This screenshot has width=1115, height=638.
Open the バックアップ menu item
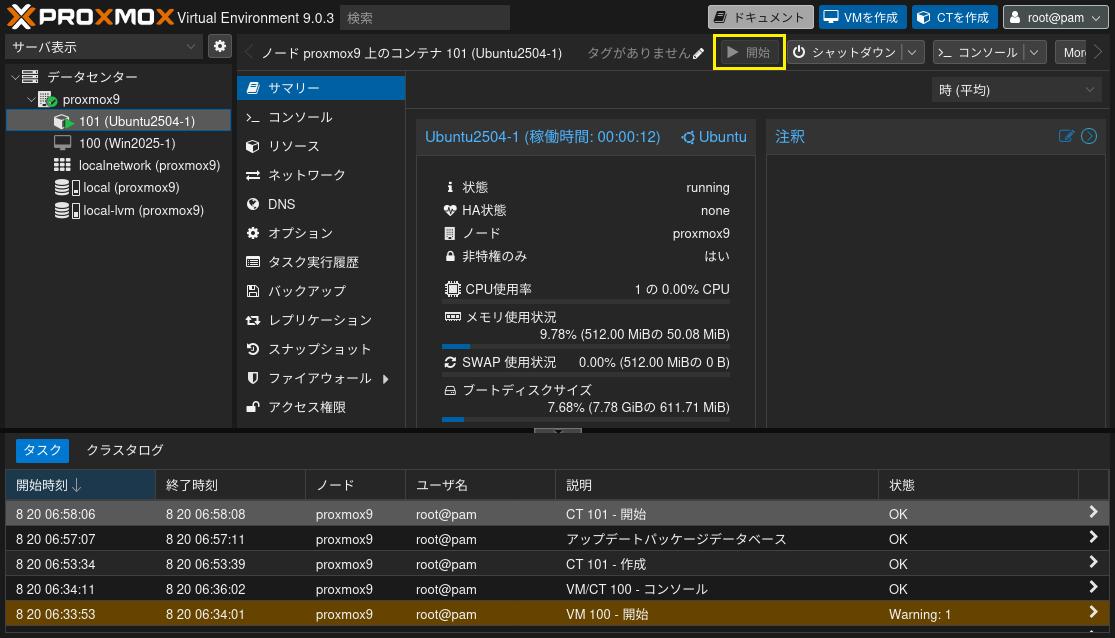321,291
